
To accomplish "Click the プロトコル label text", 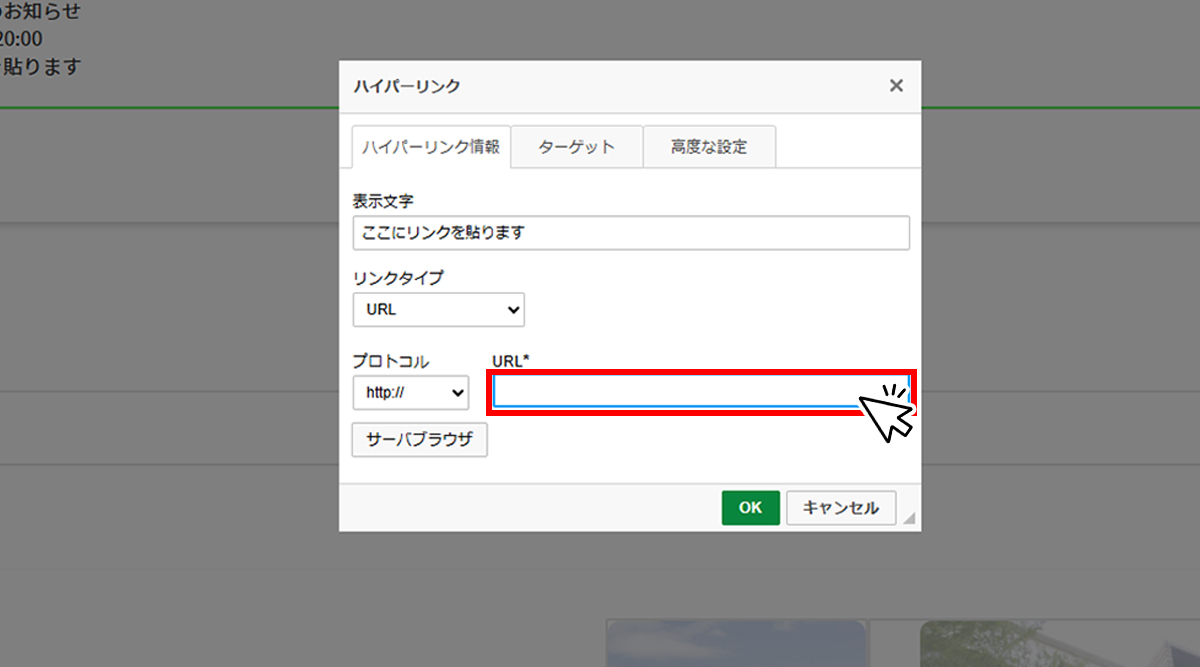I will click(x=391, y=361).
